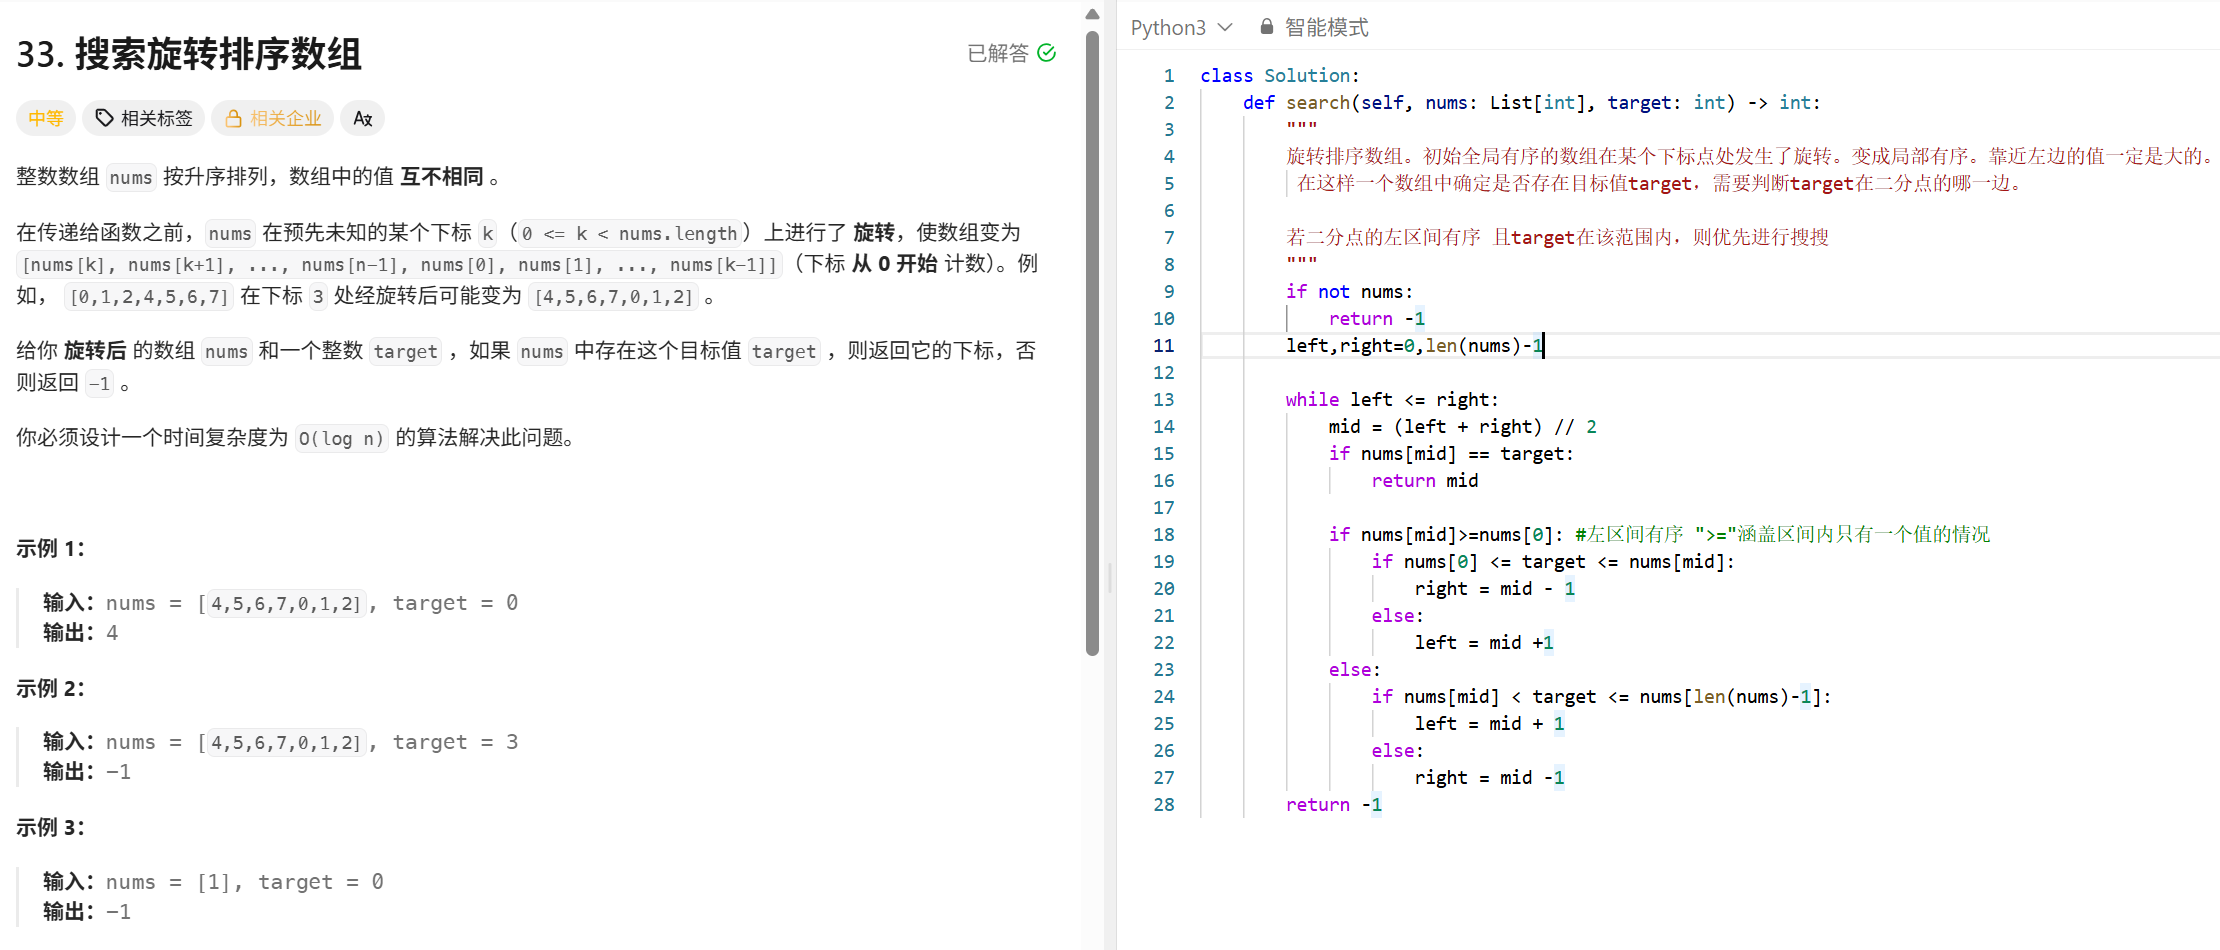Click the lock icon beside 智能模式
The width and height of the screenshot is (2220, 950).
(1266, 27)
